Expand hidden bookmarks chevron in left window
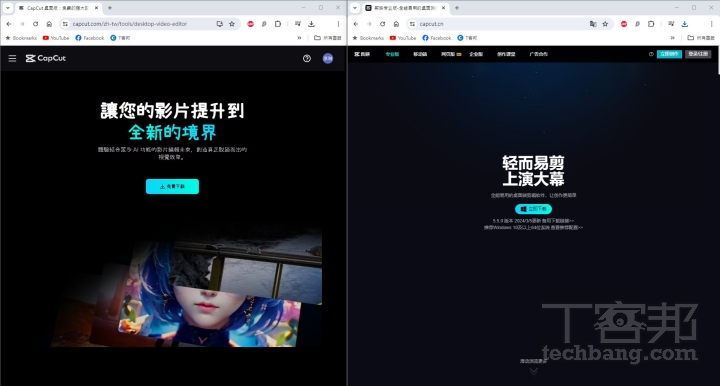Image resolution: width=720 pixels, height=386 pixels. coord(299,38)
